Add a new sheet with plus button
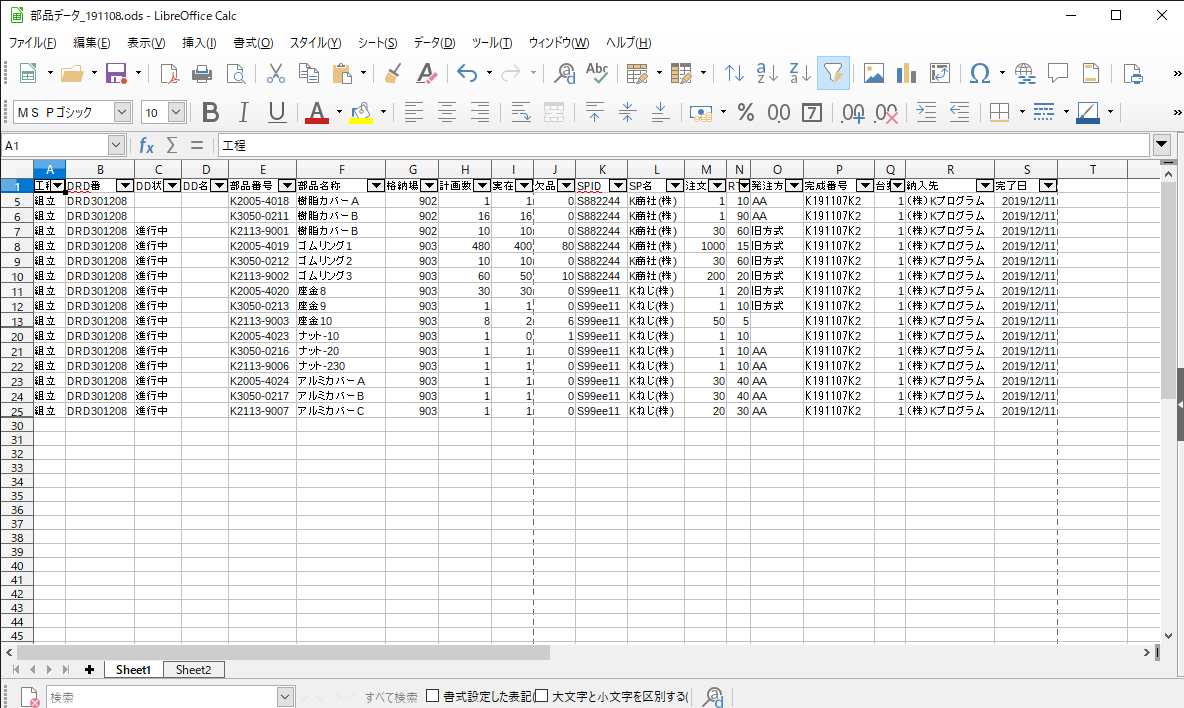Viewport: 1184px width, 708px height. click(x=89, y=670)
